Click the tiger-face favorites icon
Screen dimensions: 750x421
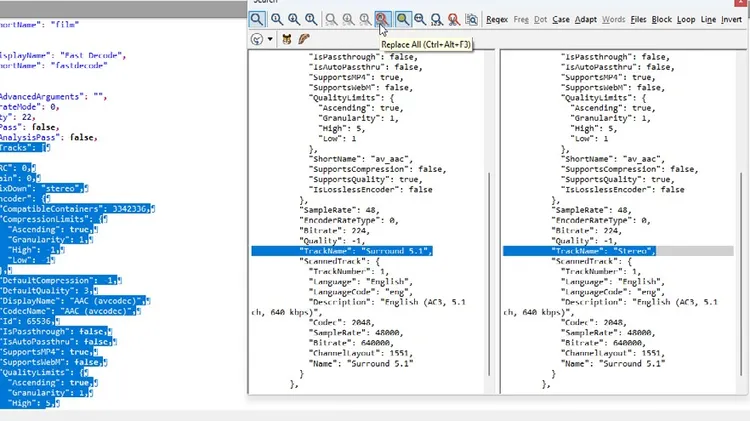click(287, 39)
